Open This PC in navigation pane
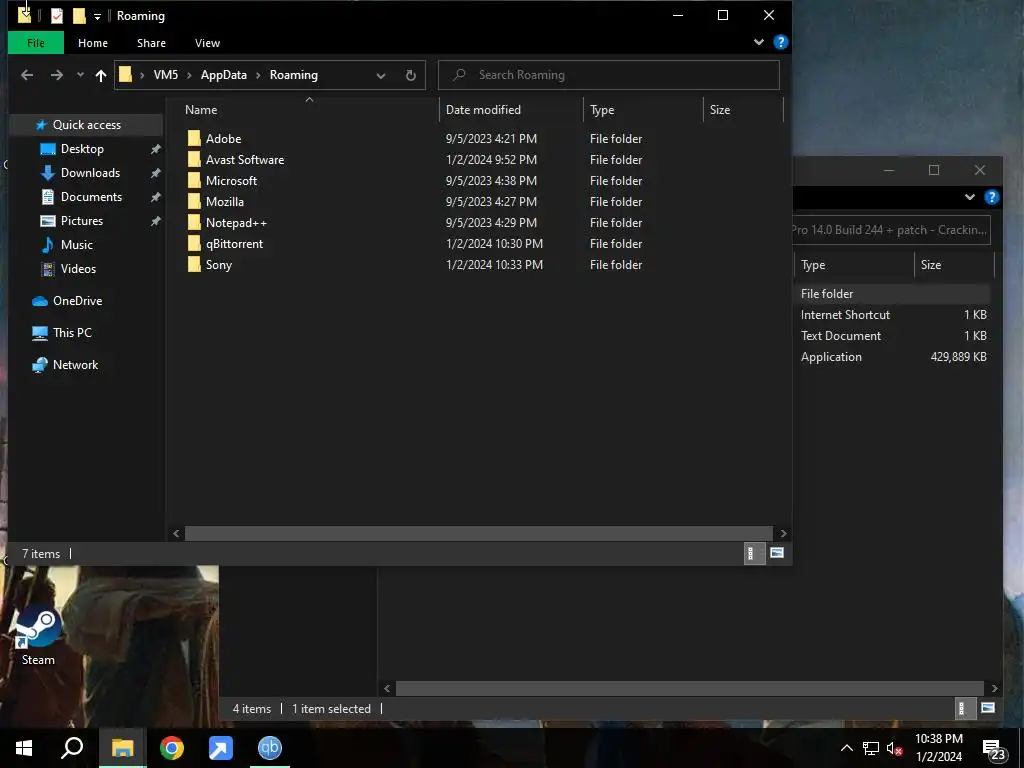Screen dimensions: 1024x768 pos(72,332)
